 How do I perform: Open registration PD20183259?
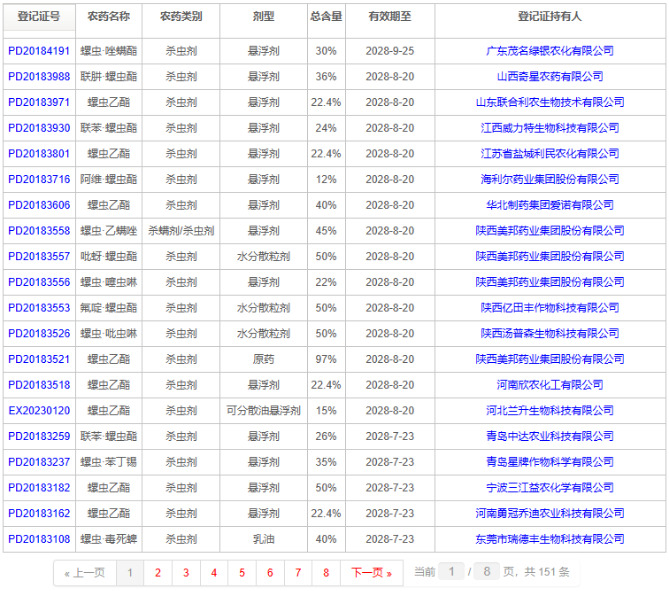39,436
